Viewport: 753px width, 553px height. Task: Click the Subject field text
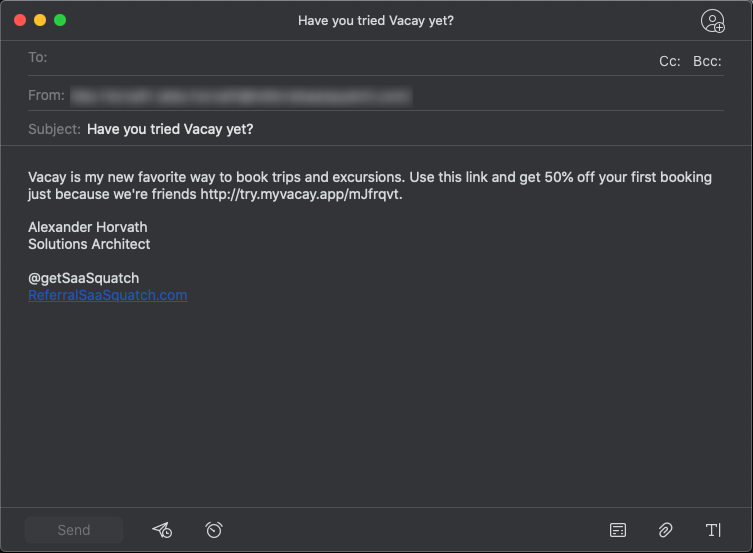coord(170,129)
